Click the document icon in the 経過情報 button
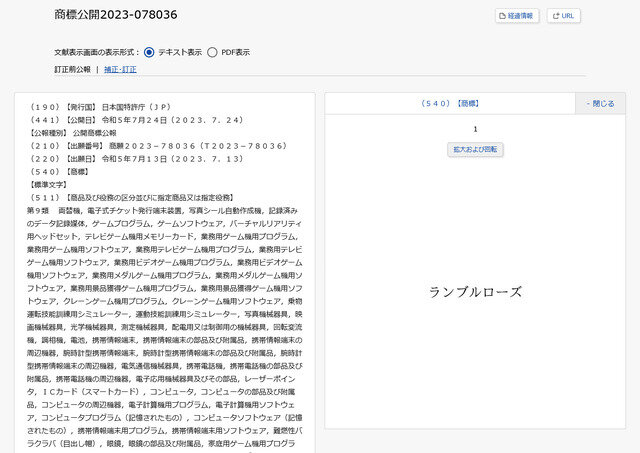This screenshot has height=453, width=640. point(502,16)
